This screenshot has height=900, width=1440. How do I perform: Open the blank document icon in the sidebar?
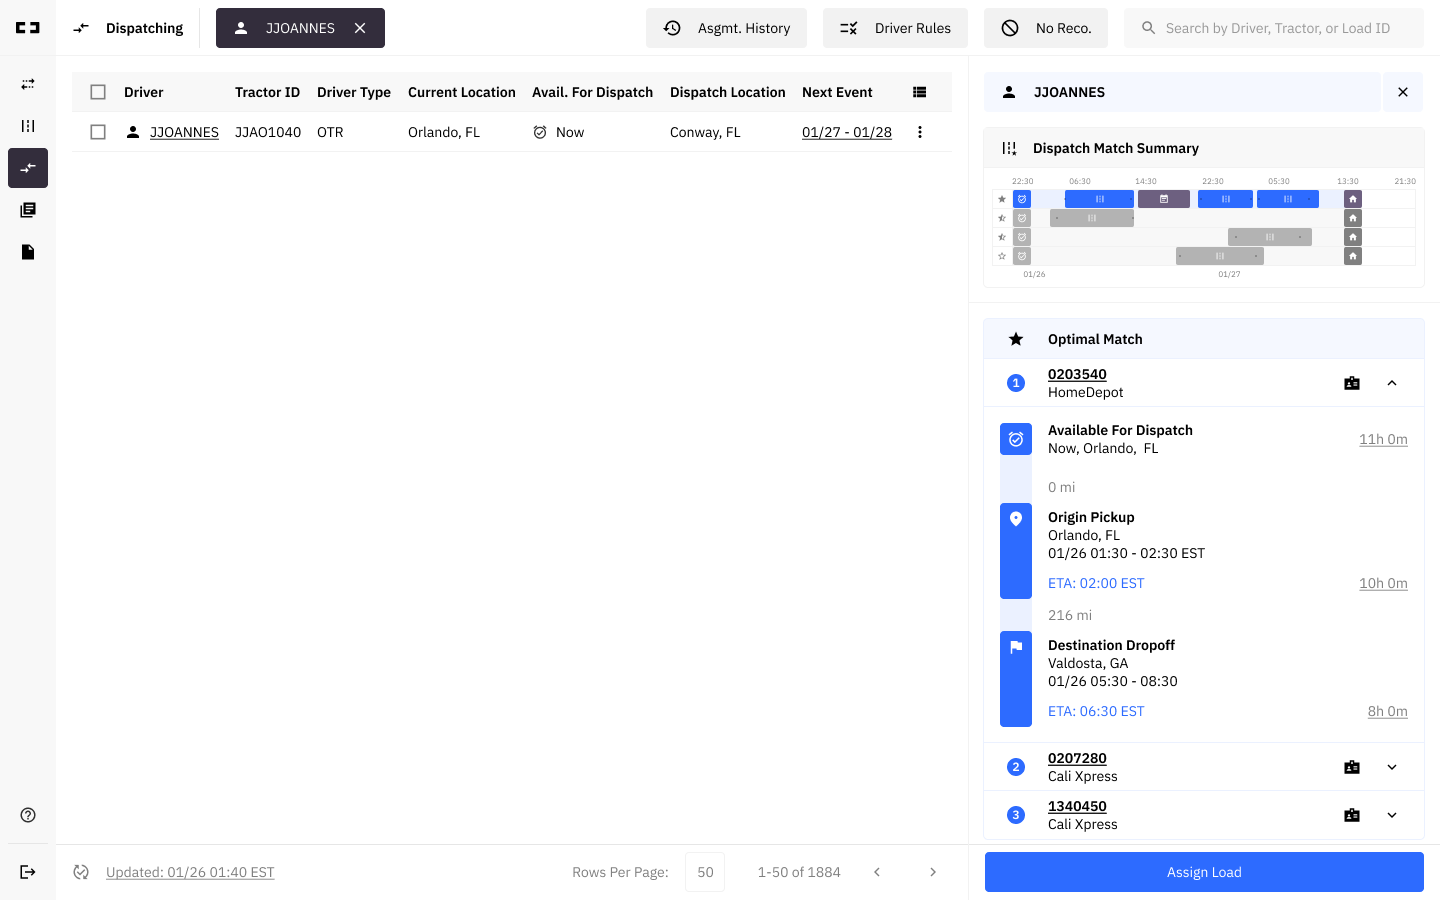pos(27,252)
